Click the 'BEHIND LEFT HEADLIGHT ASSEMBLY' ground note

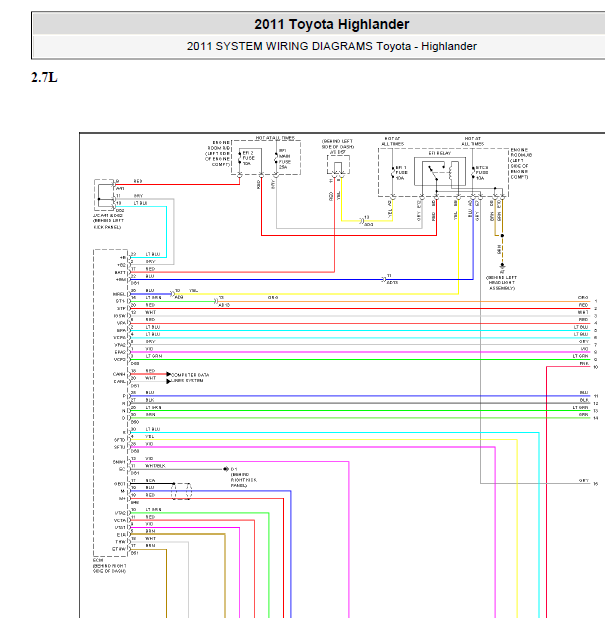[502, 283]
